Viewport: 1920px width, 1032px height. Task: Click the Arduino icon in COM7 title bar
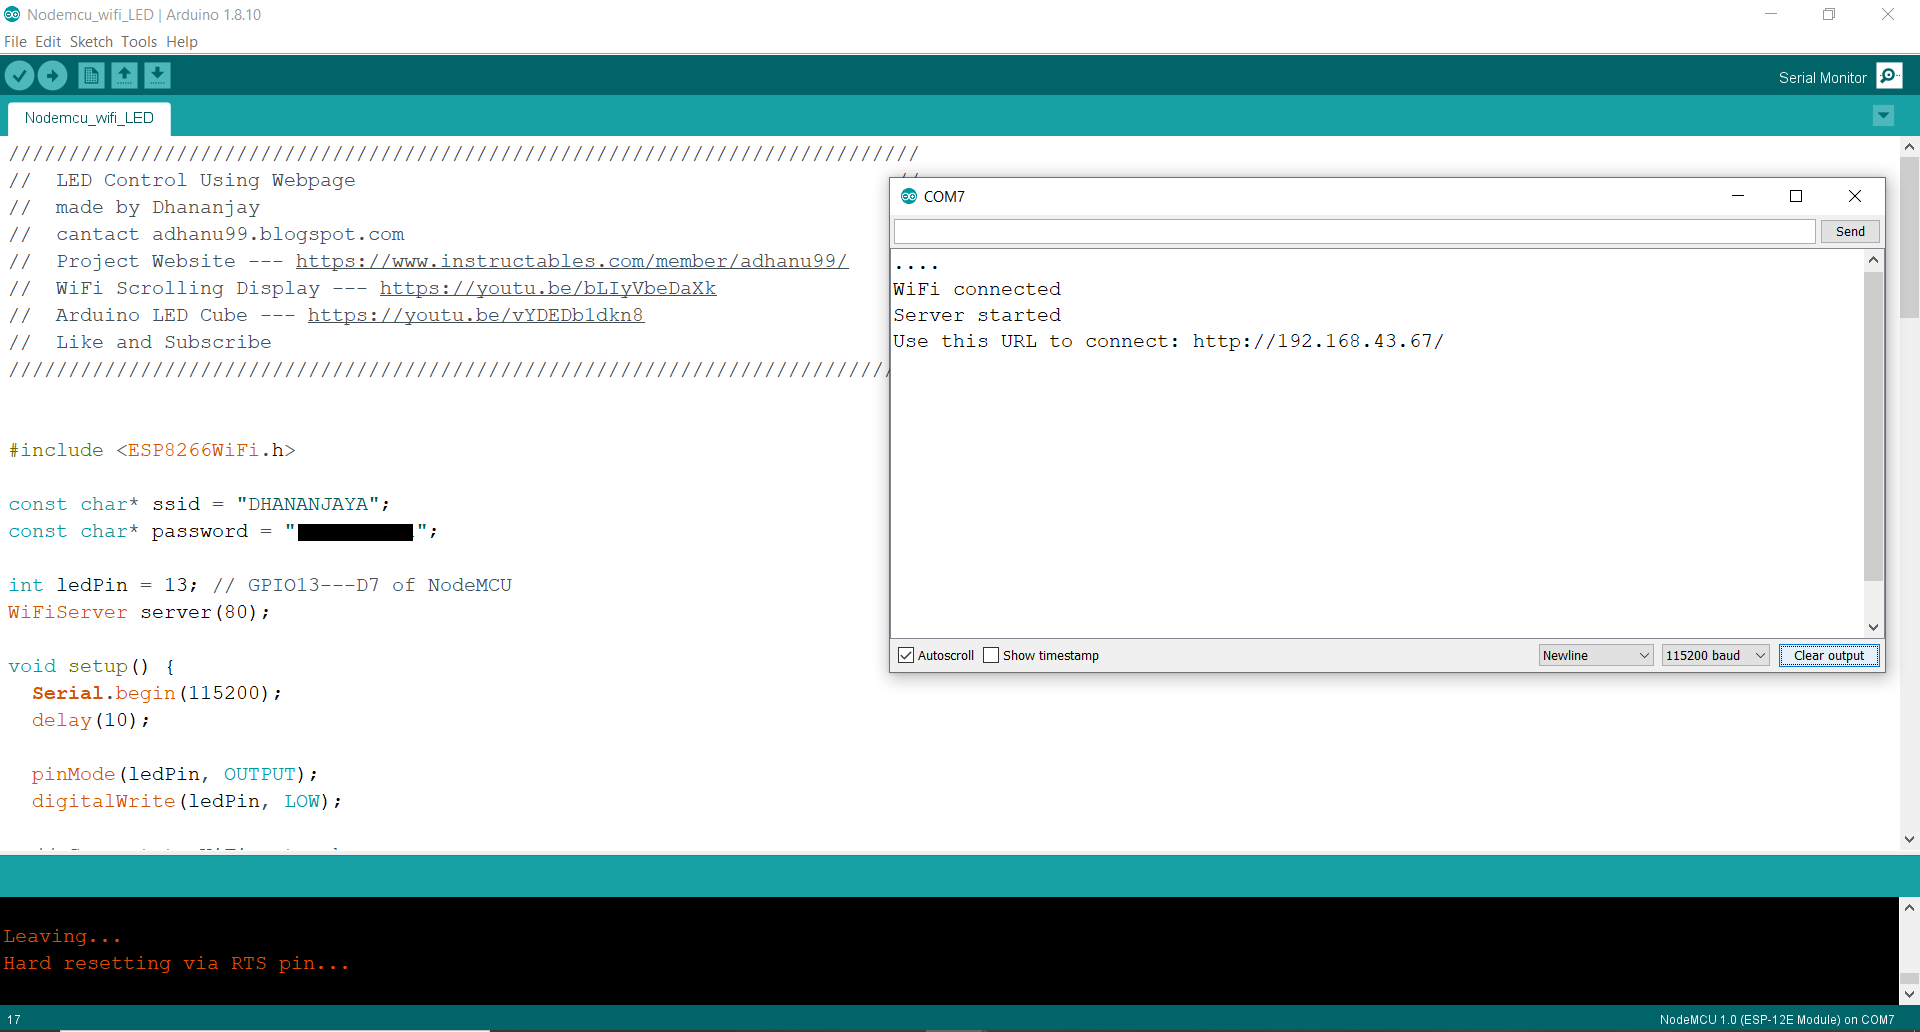coord(908,196)
